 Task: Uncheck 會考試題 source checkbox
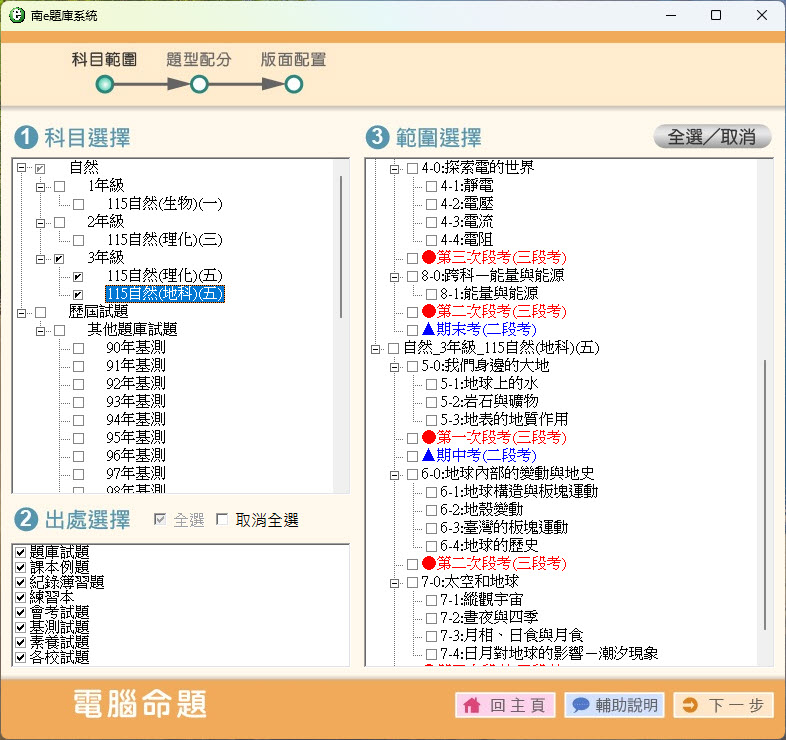click(21, 612)
